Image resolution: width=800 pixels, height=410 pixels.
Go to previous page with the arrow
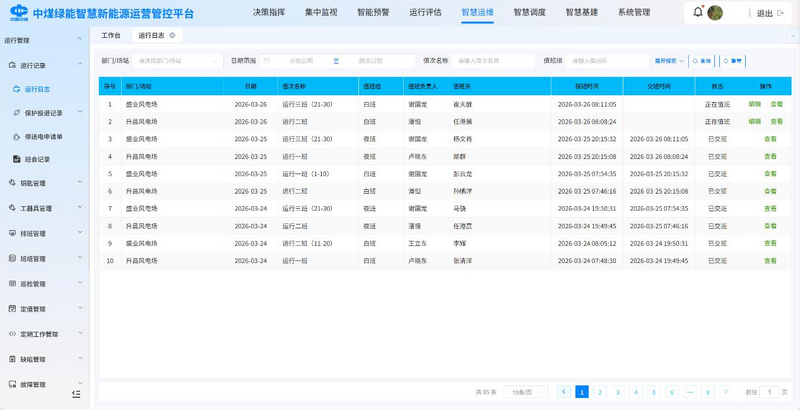[x=564, y=392]
